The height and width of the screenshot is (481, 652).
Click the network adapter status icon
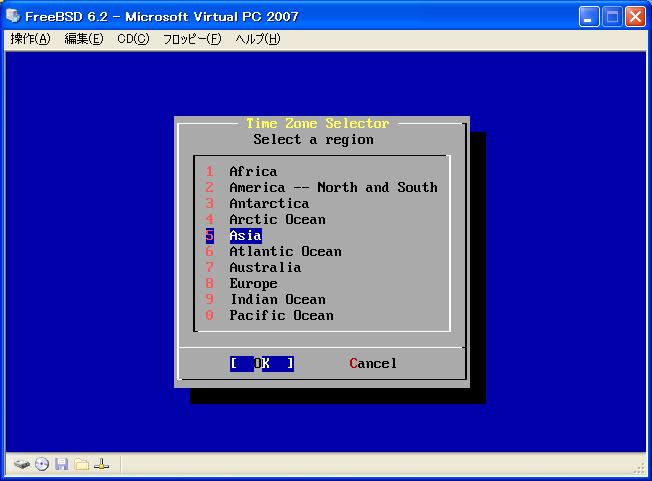(x=101, y=464)
